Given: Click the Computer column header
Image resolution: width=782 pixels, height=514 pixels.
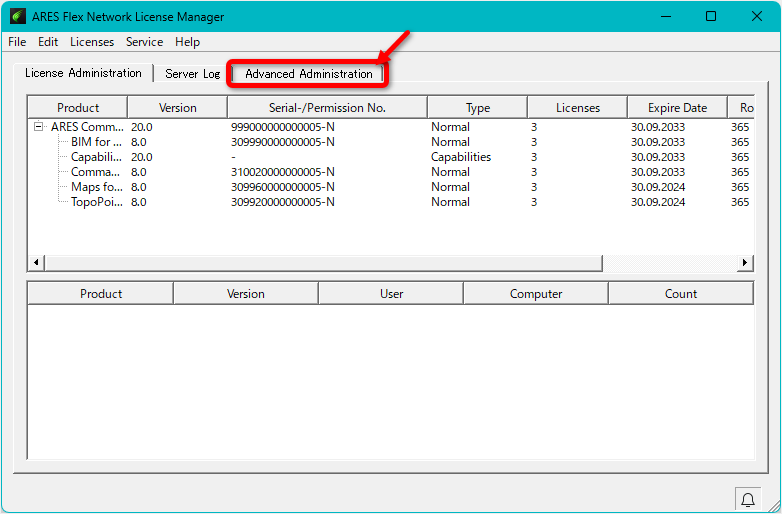Looking at the screenshot, I should (x=536, y=294).
